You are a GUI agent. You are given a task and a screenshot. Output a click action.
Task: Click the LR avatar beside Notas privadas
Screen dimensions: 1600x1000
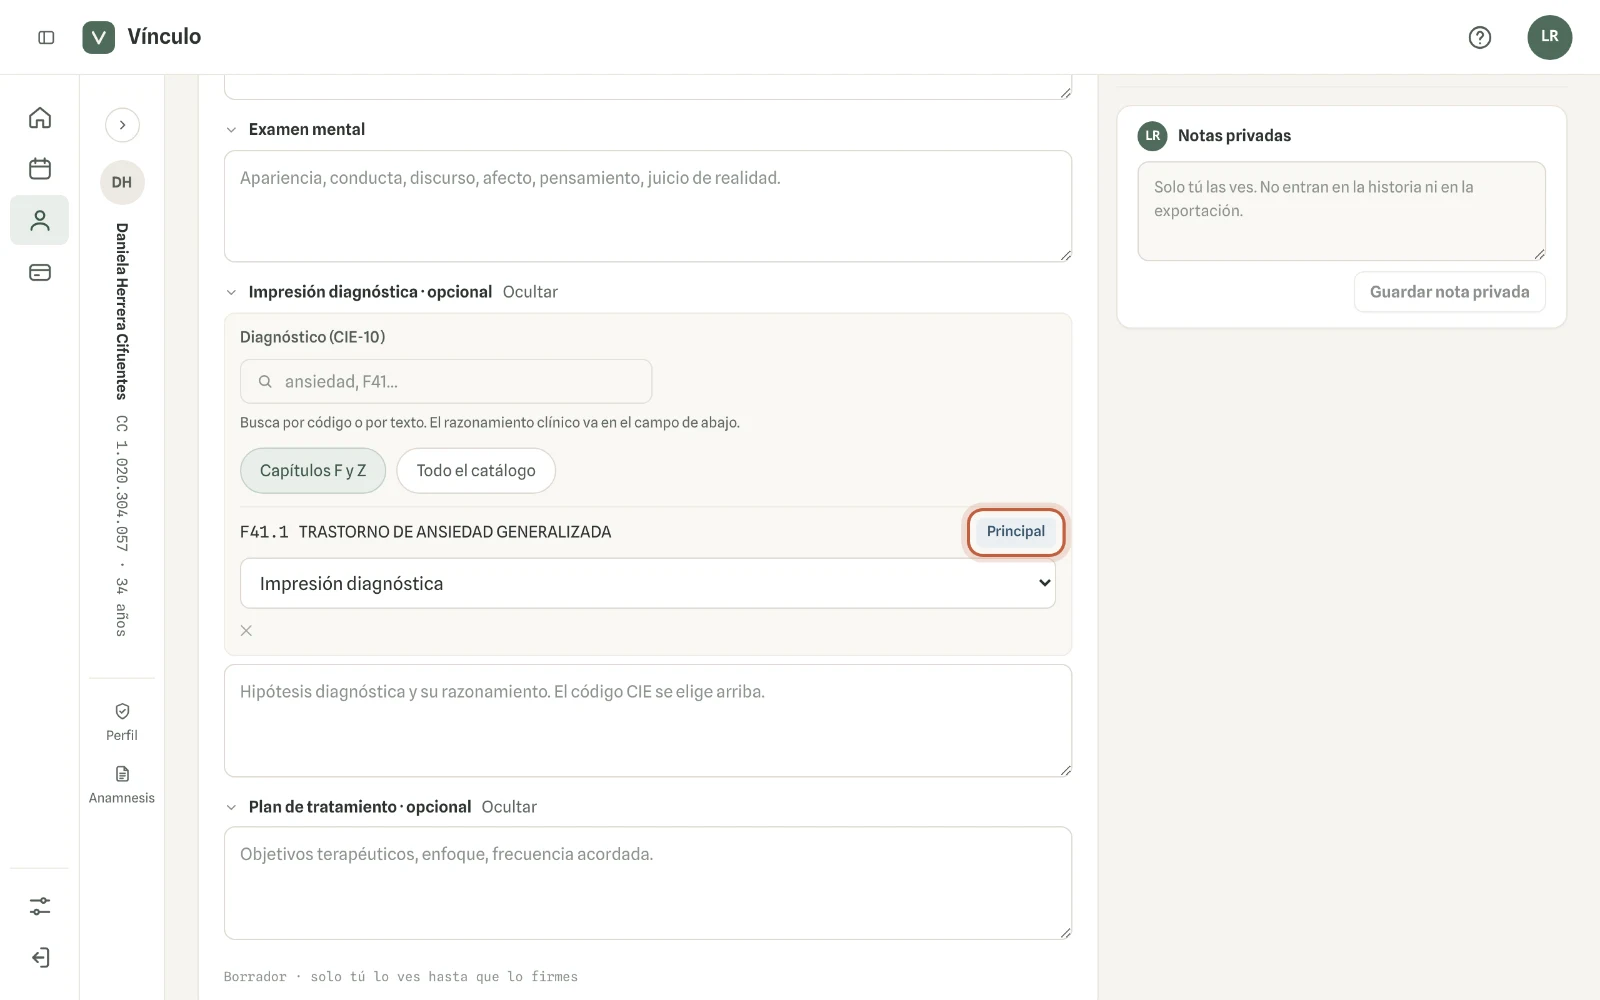click(1152, 136)
